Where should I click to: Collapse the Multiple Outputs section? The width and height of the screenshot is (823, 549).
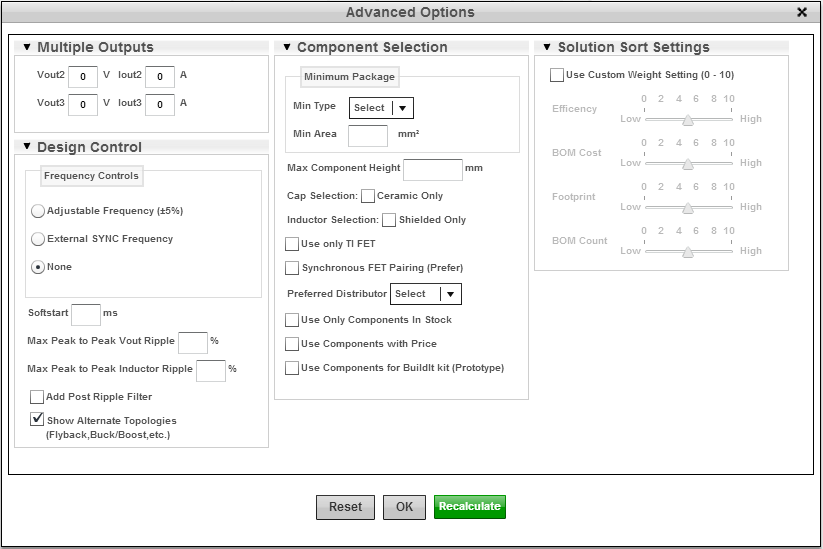tap(27, 48)
